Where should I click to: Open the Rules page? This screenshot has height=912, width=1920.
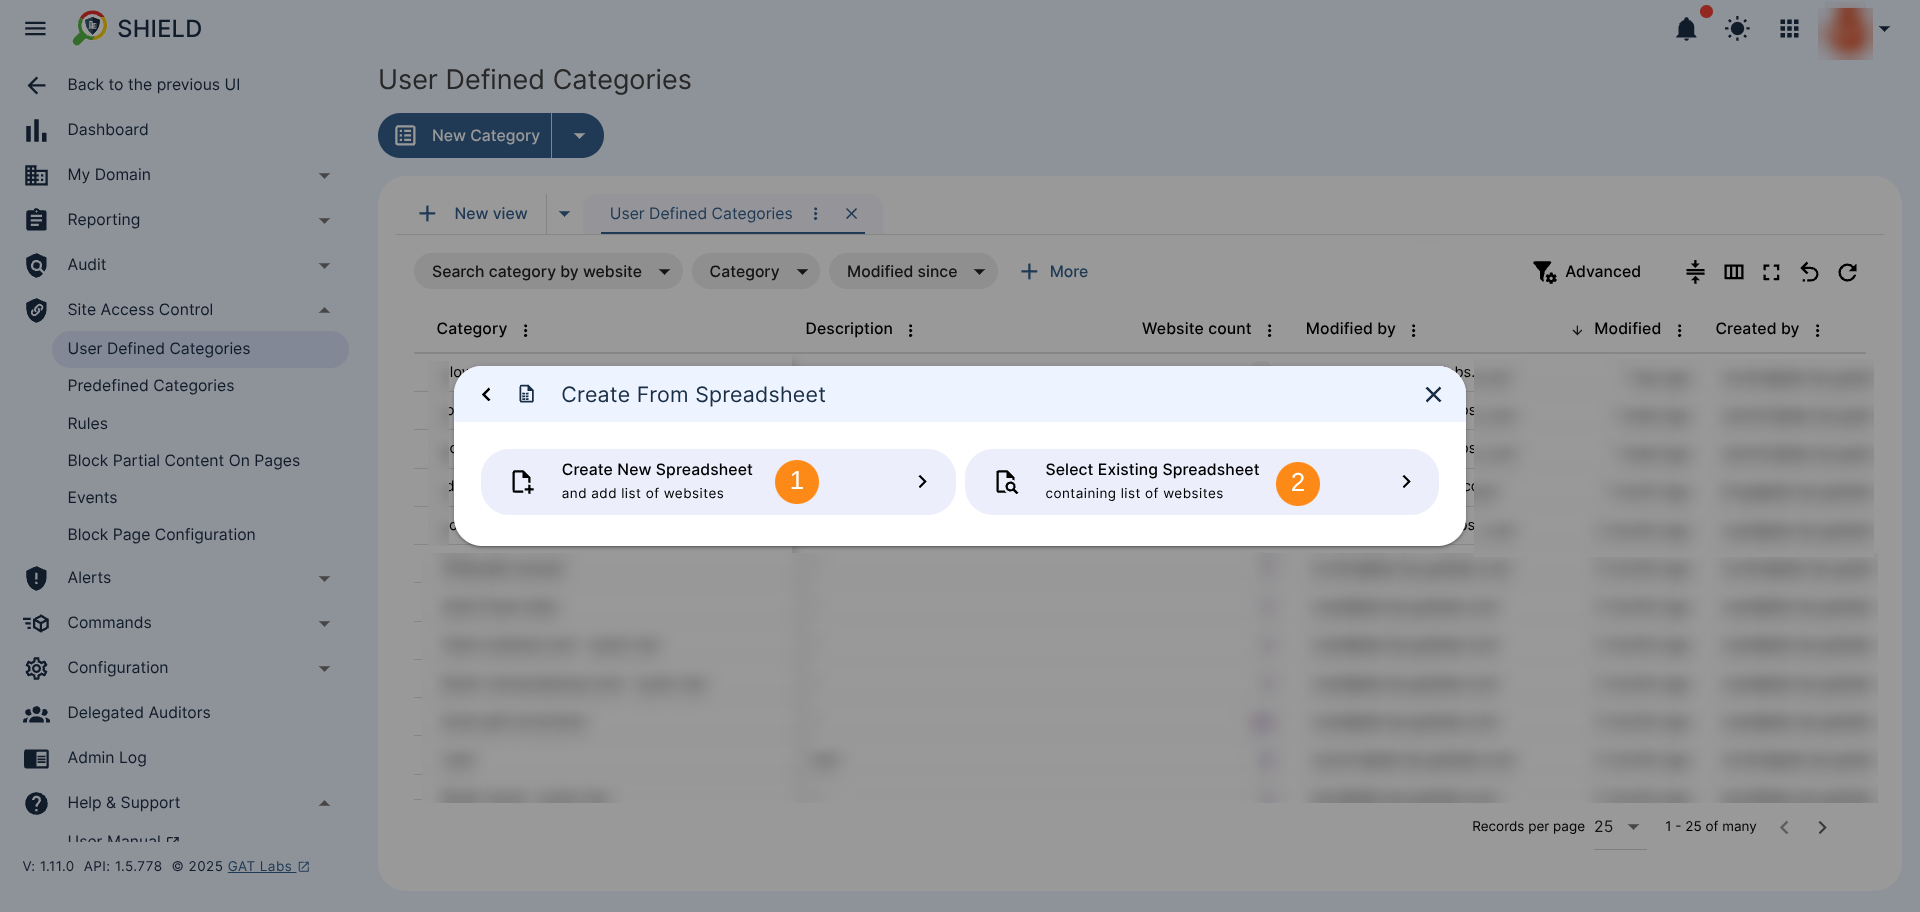tap(87, 424)
